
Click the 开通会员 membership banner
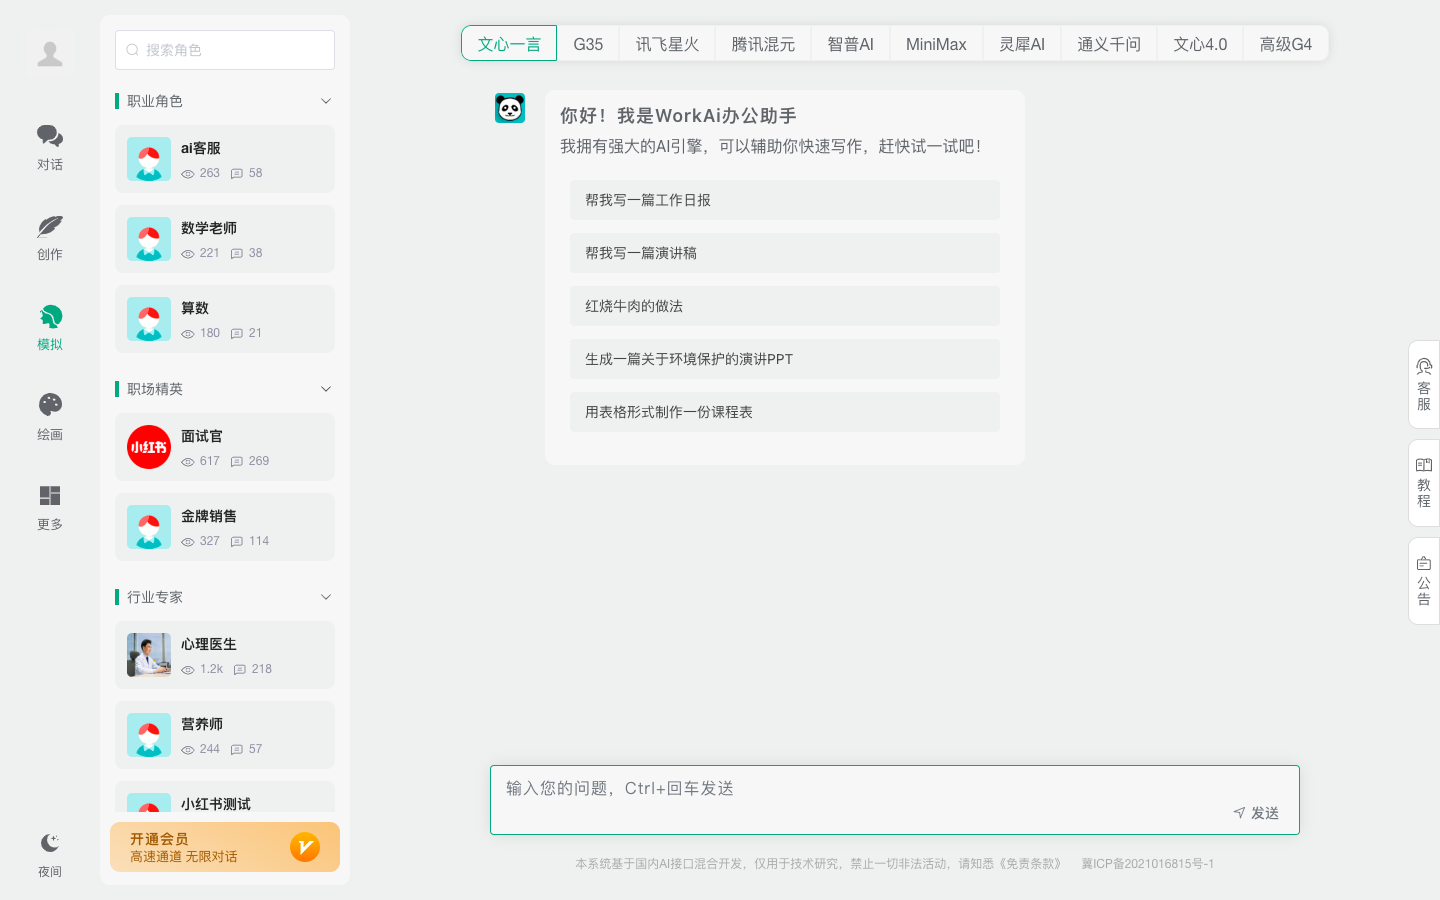224,847
